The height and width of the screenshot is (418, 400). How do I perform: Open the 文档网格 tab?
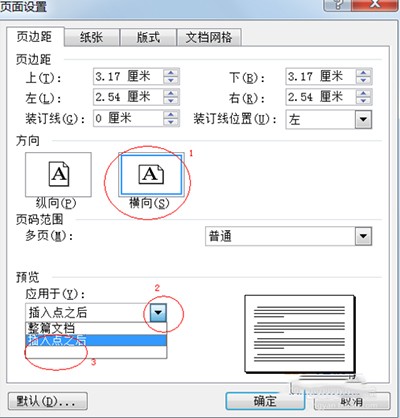209,37
